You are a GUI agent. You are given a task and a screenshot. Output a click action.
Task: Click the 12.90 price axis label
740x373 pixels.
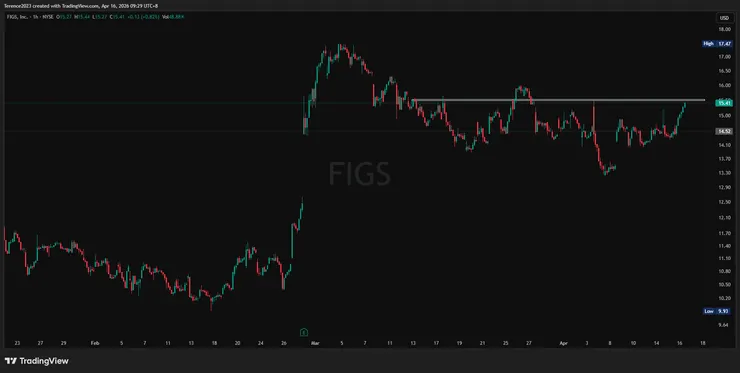click(724, 187)
